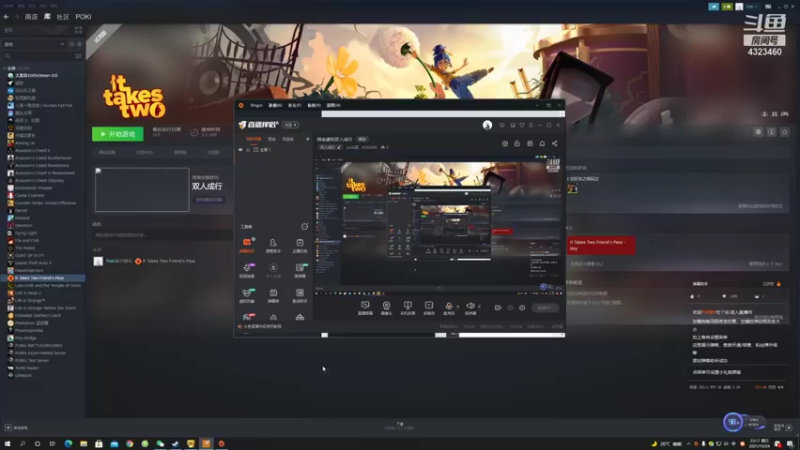
Task: Toggle eye visibility of 全屏1 source
Action: tap(240, 150)
